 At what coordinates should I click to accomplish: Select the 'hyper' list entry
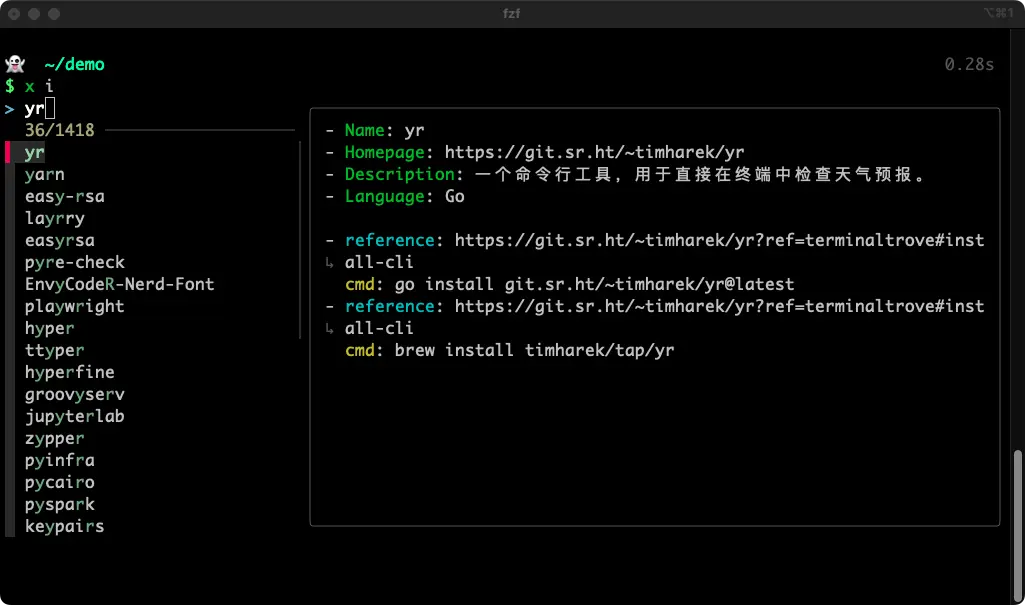50,328
